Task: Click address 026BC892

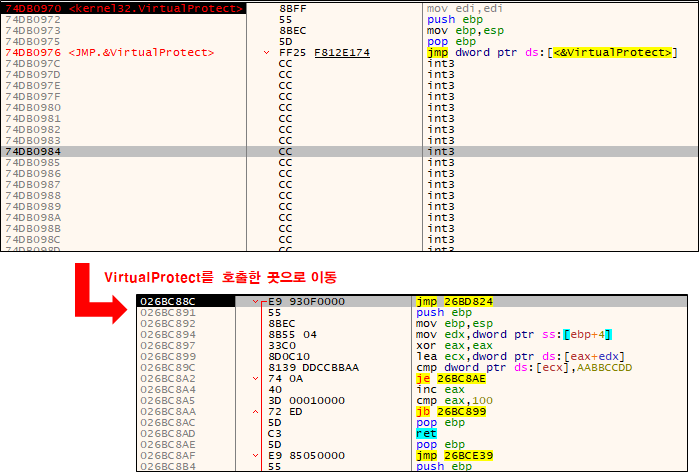Action: pyautogui.click(x=167, y=324)
